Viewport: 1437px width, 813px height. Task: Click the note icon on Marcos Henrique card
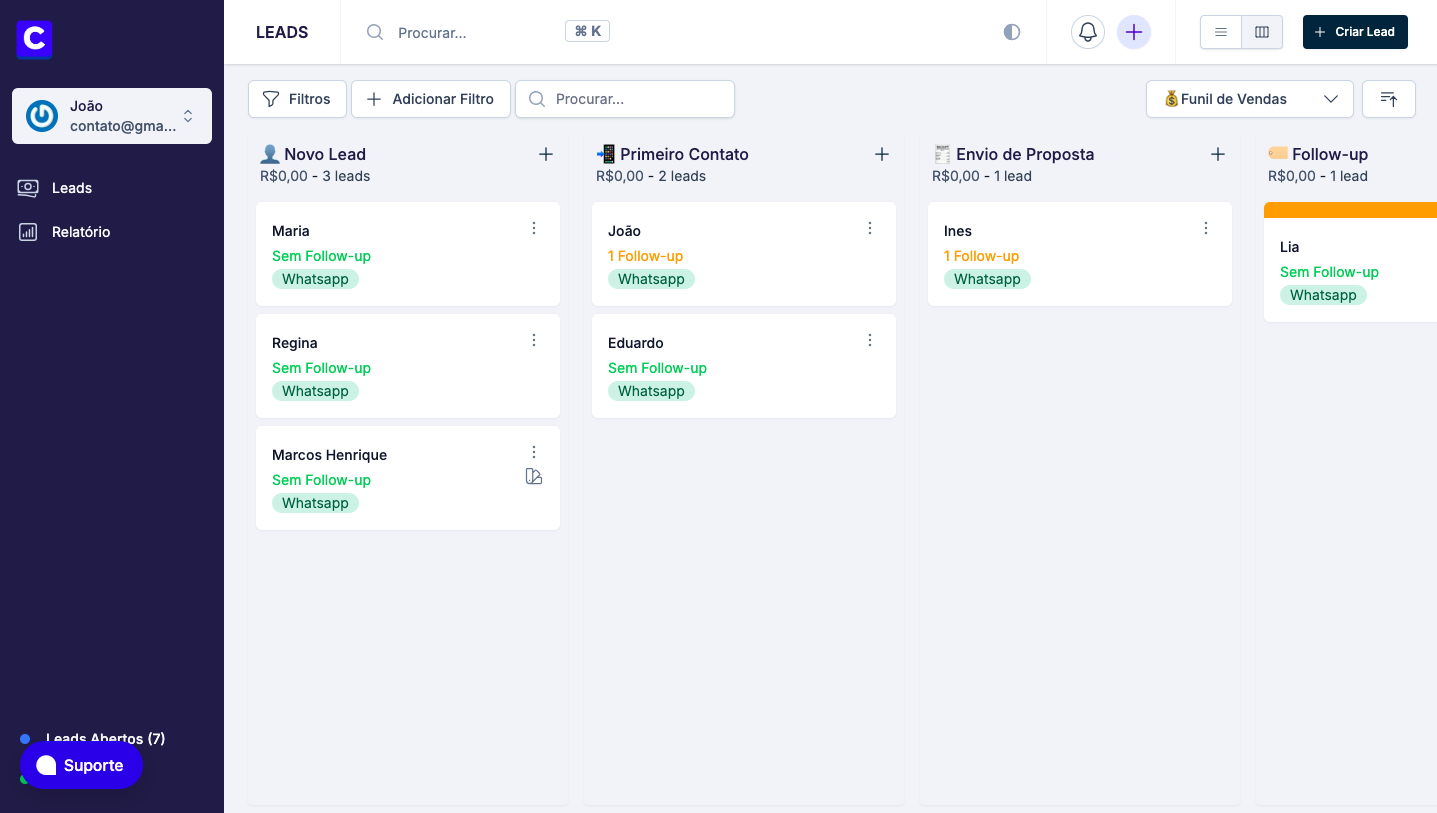tap(534, 477)
